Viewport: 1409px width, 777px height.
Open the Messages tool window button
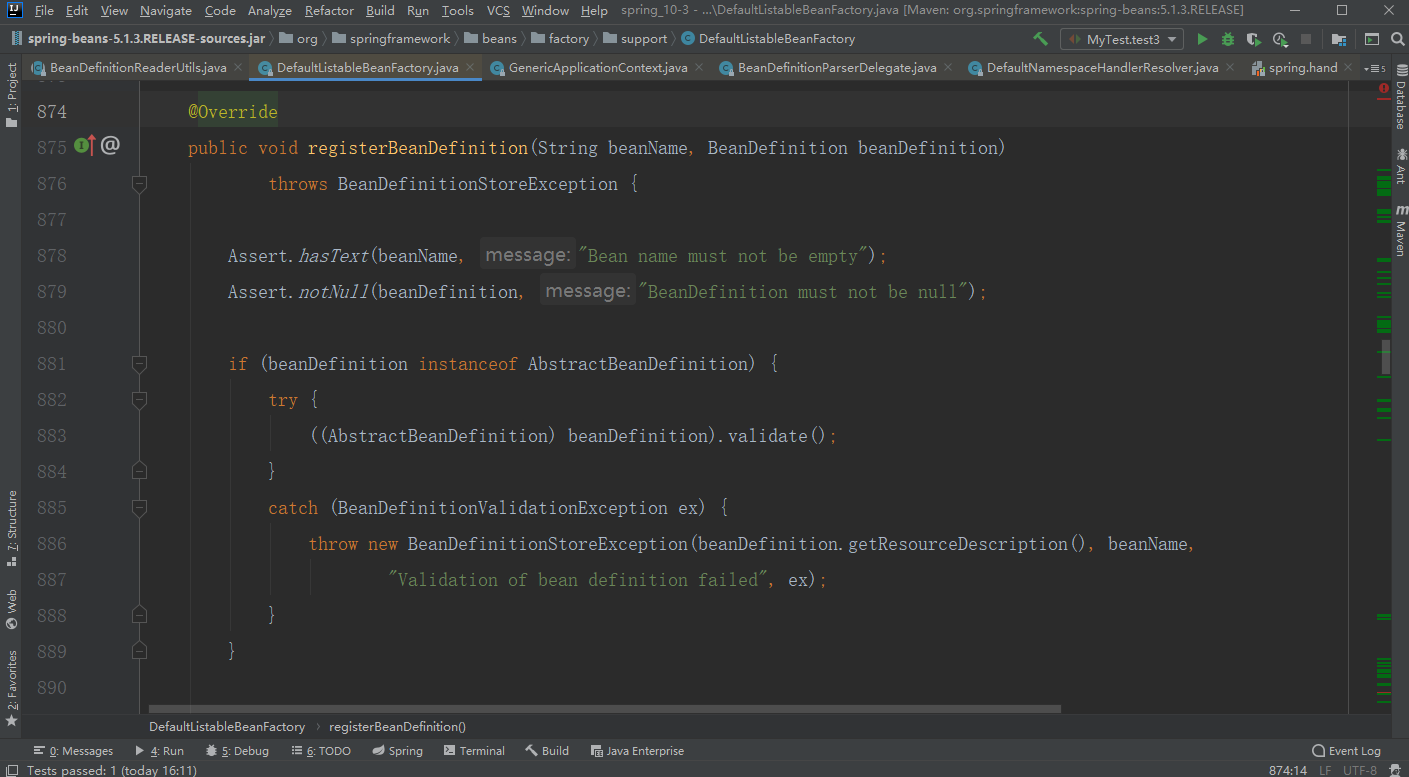[73, 751]
